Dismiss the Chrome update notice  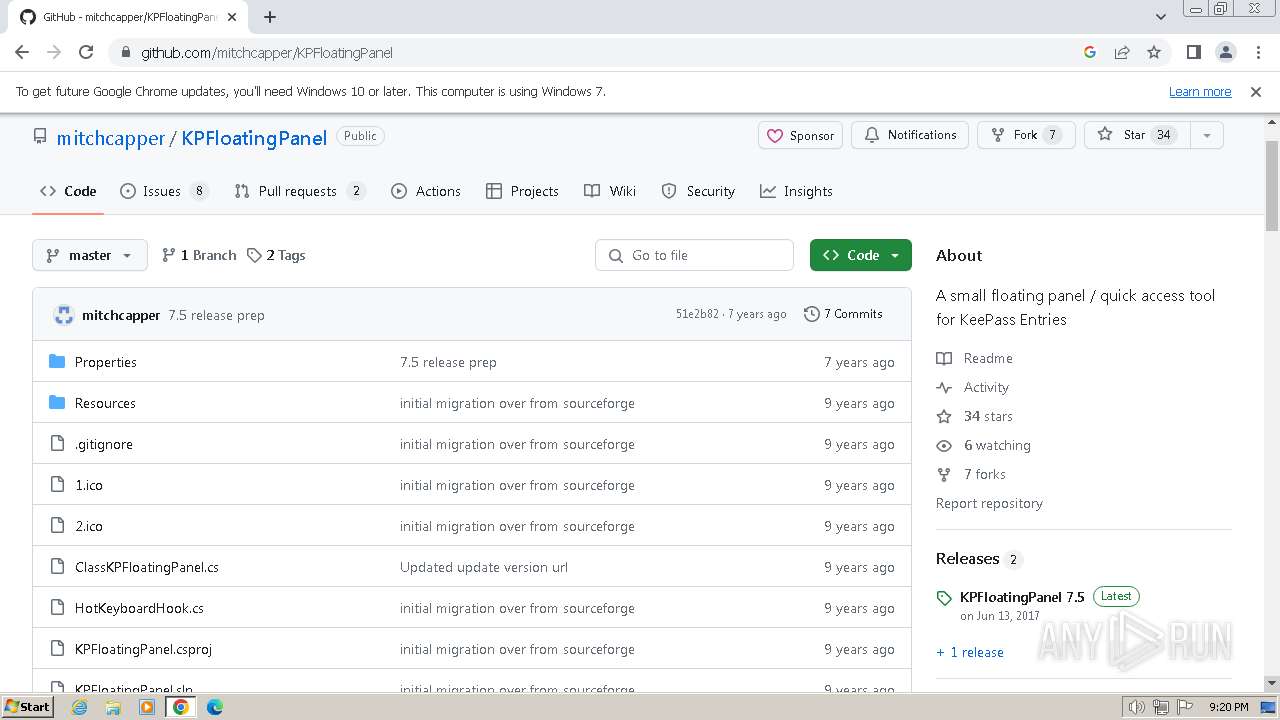[1256, 92]
